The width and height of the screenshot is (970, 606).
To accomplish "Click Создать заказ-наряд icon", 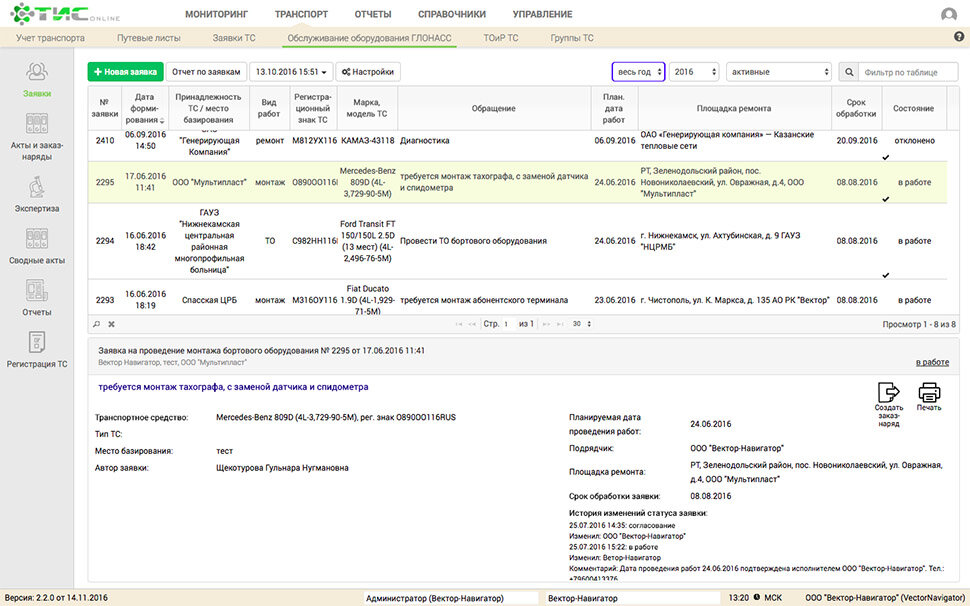I will pos(888,404).
